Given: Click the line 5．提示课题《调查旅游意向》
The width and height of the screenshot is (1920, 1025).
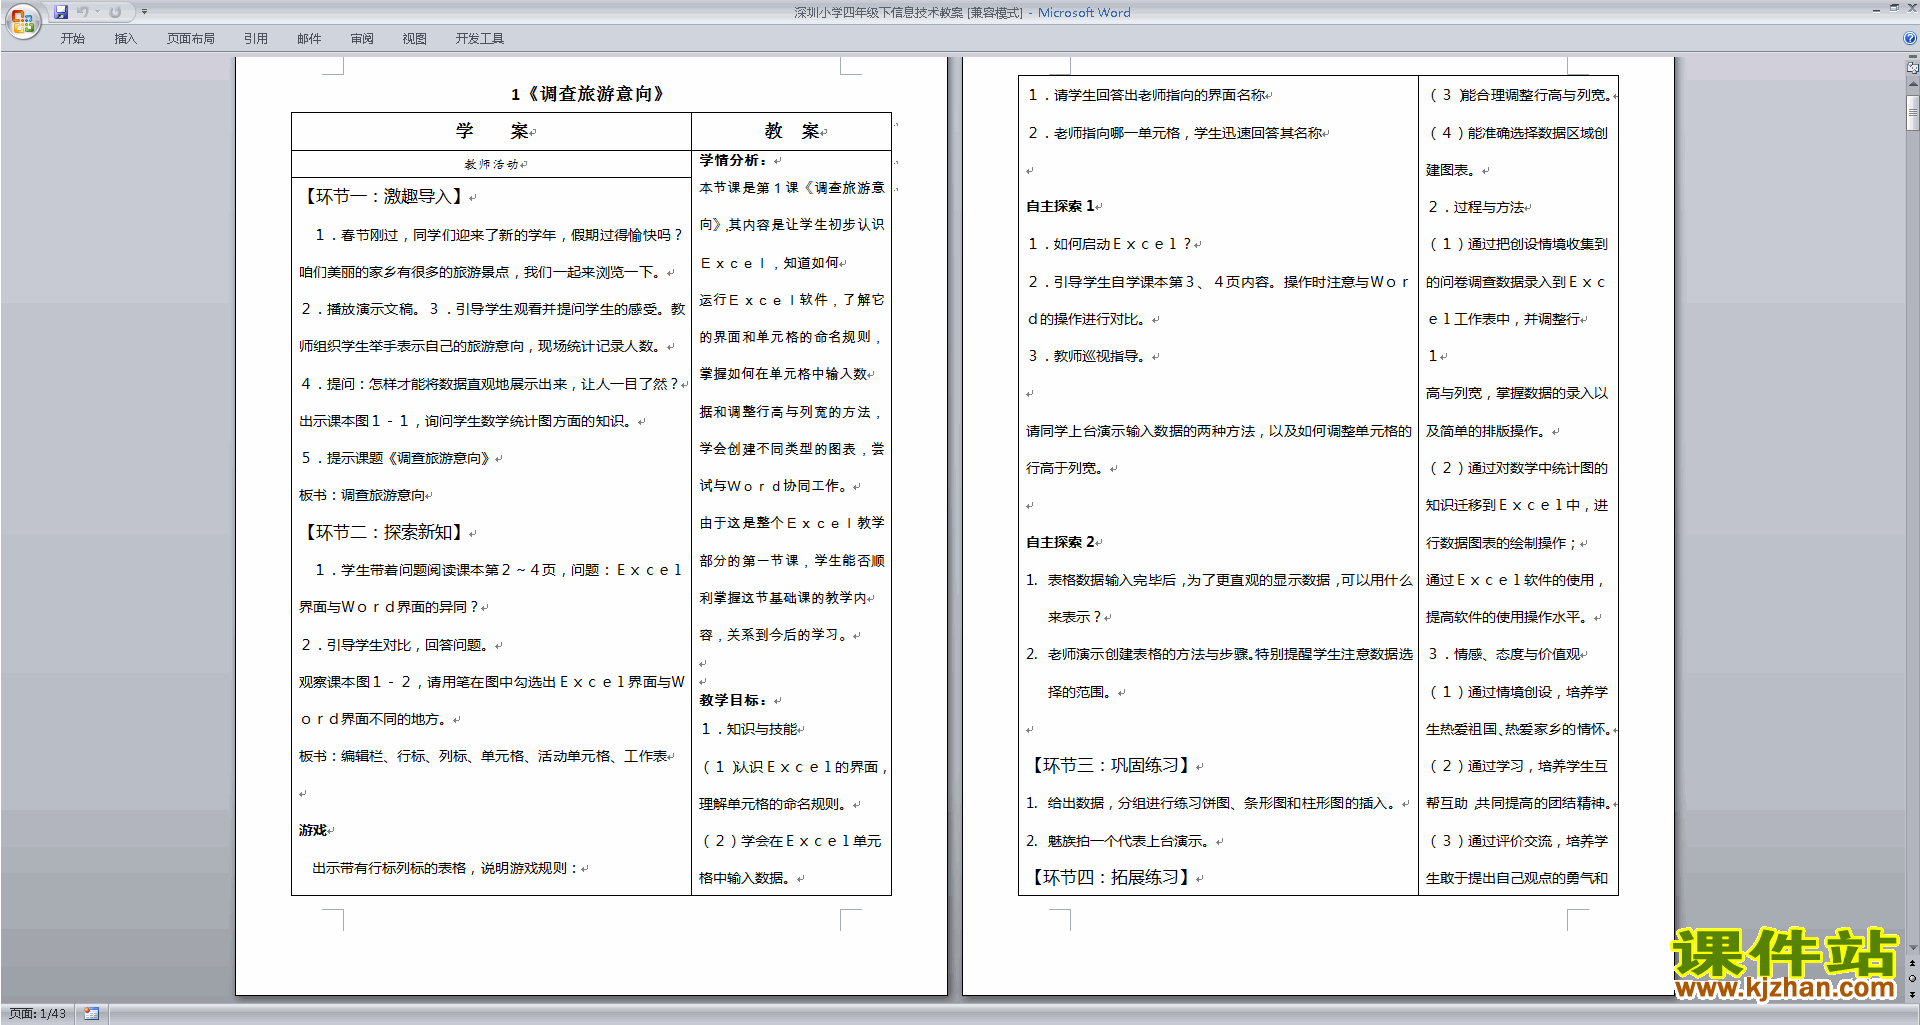Looking at the screenshot, I should coord(396,458).
